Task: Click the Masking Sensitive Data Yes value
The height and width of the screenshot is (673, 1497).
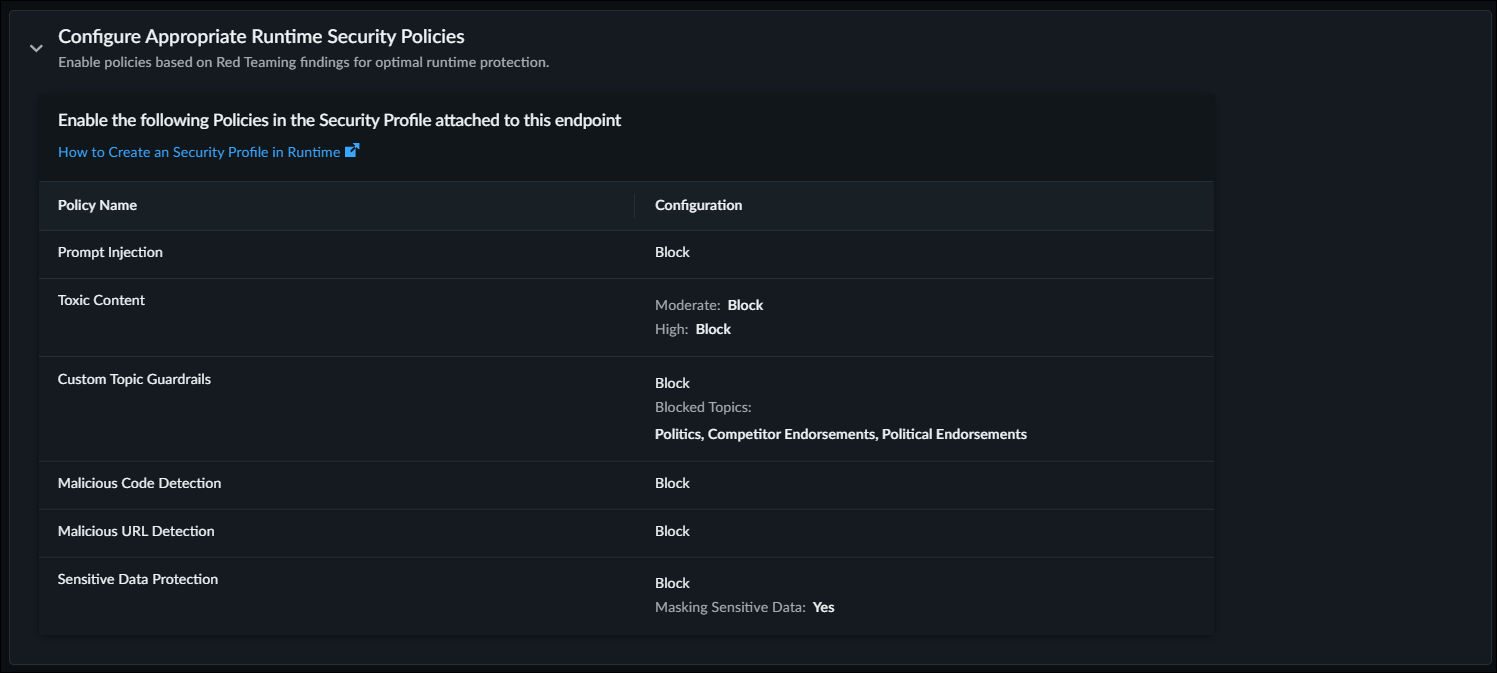Action: [823, 607]
